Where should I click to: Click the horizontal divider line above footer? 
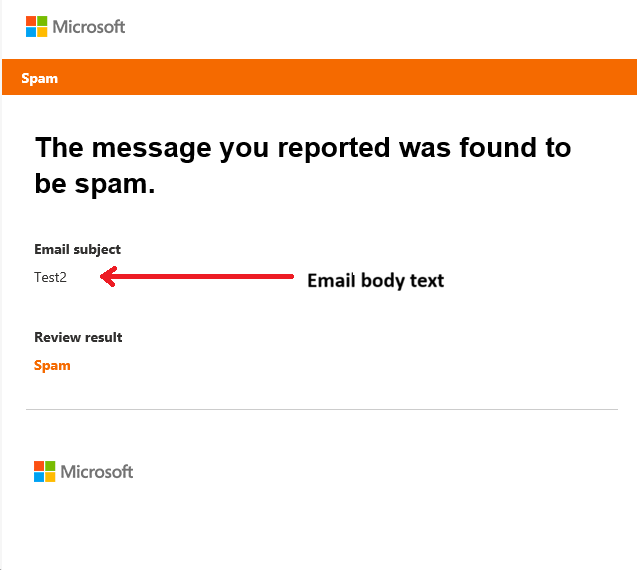(x=321, y=409)
